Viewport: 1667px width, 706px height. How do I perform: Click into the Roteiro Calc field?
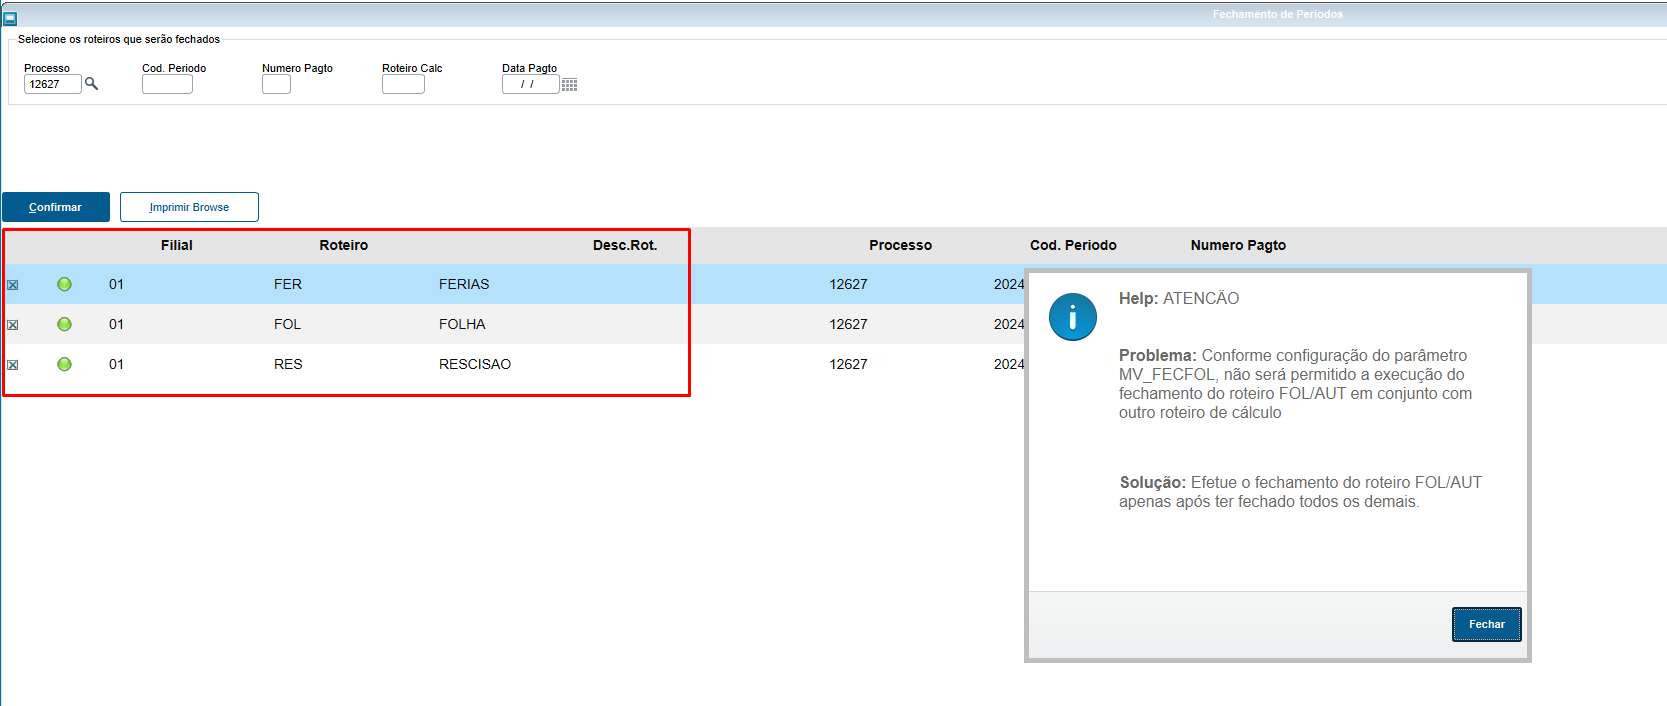coord(403,85)
